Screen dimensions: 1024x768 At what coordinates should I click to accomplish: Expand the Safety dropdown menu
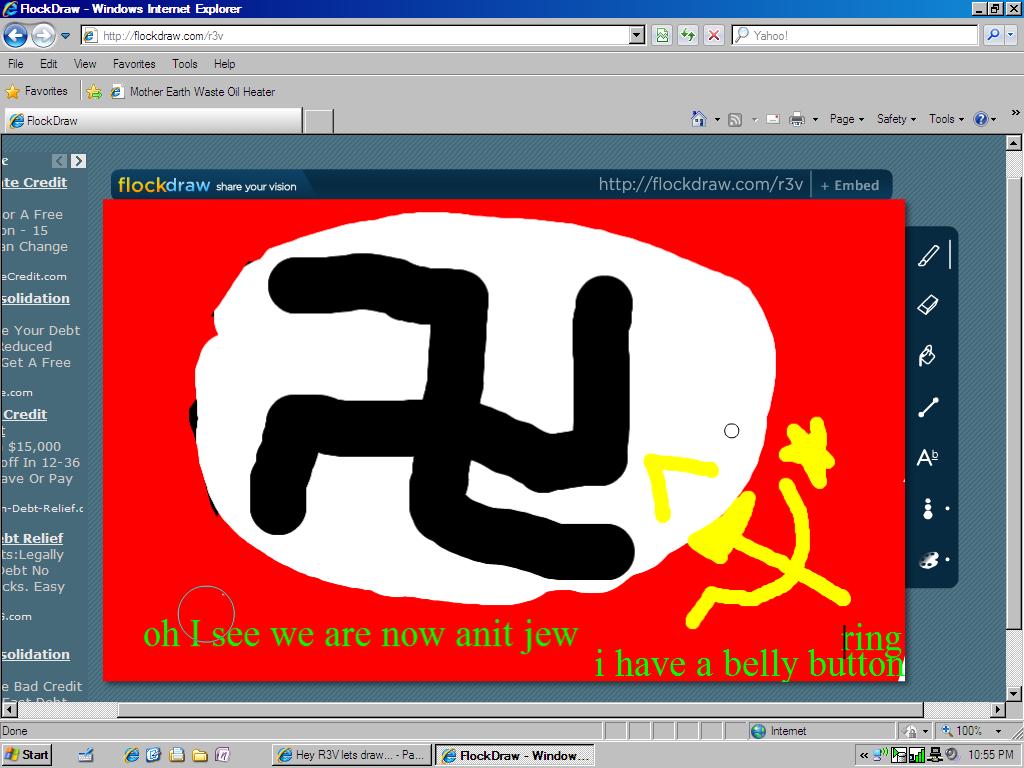[896, 119]
